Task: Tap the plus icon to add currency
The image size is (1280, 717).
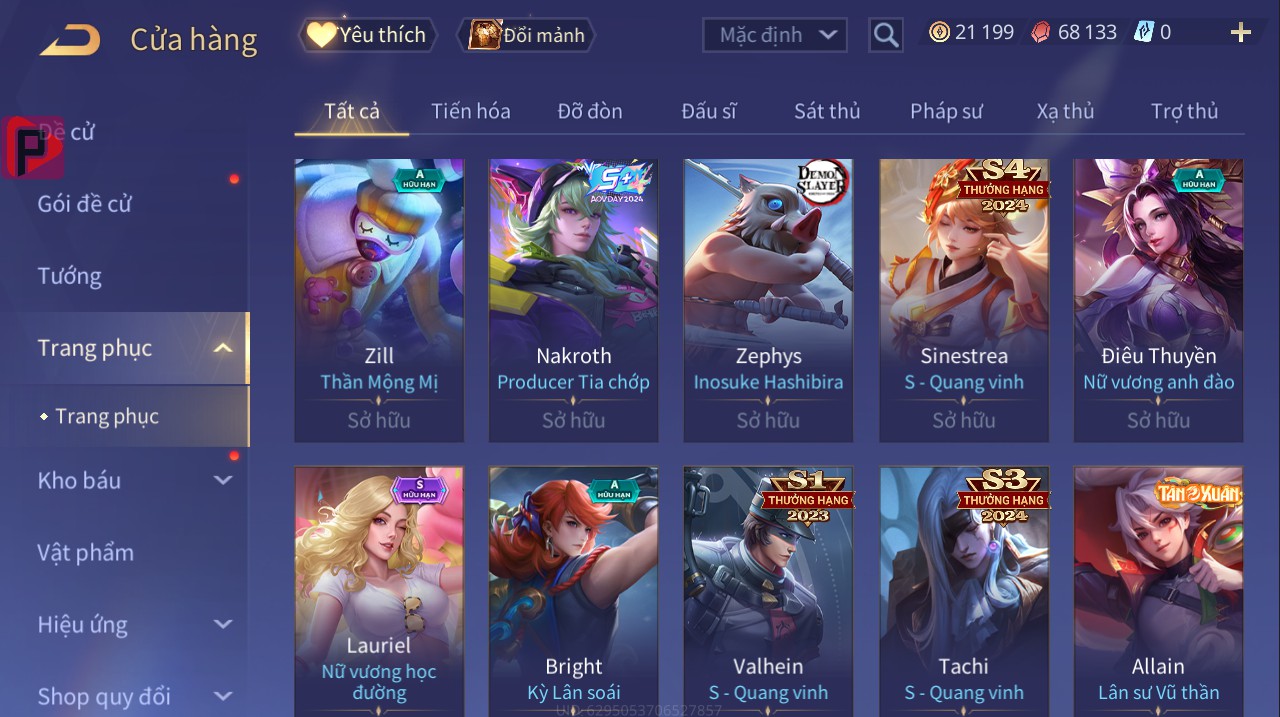Action: (x=1241, y=32)
